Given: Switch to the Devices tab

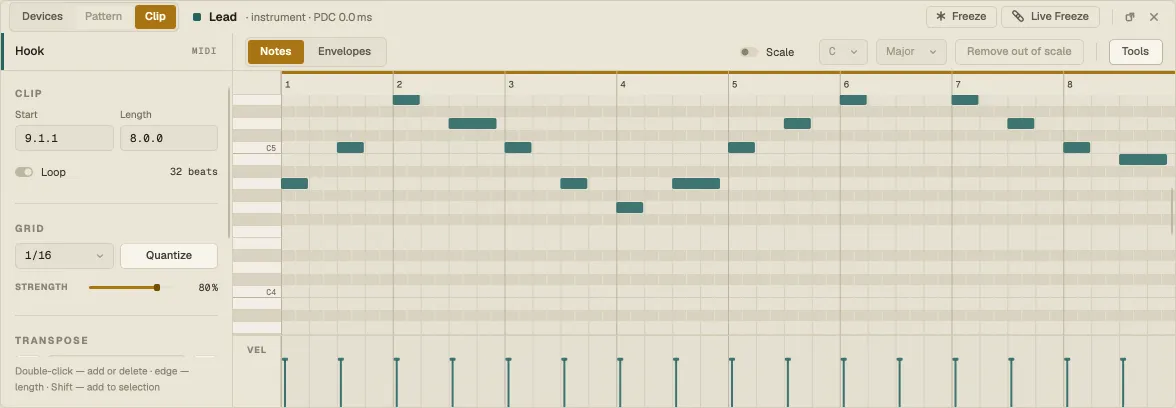Looking at the screenshot, I should click(x=42, y=16).
